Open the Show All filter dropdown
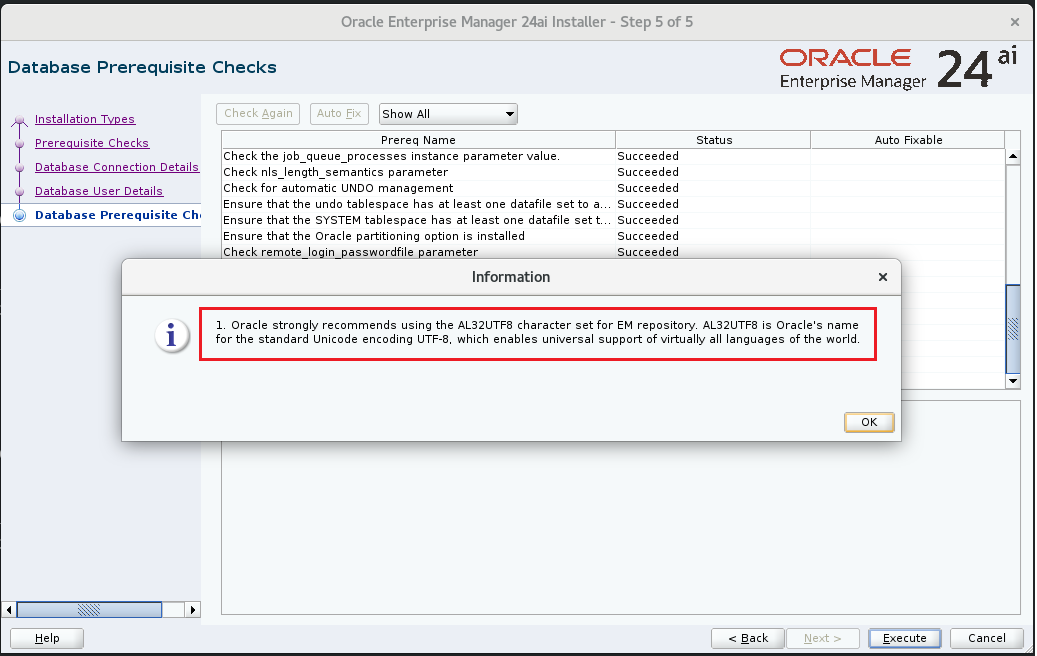1037x656 pixels. (x=448, y=114)
